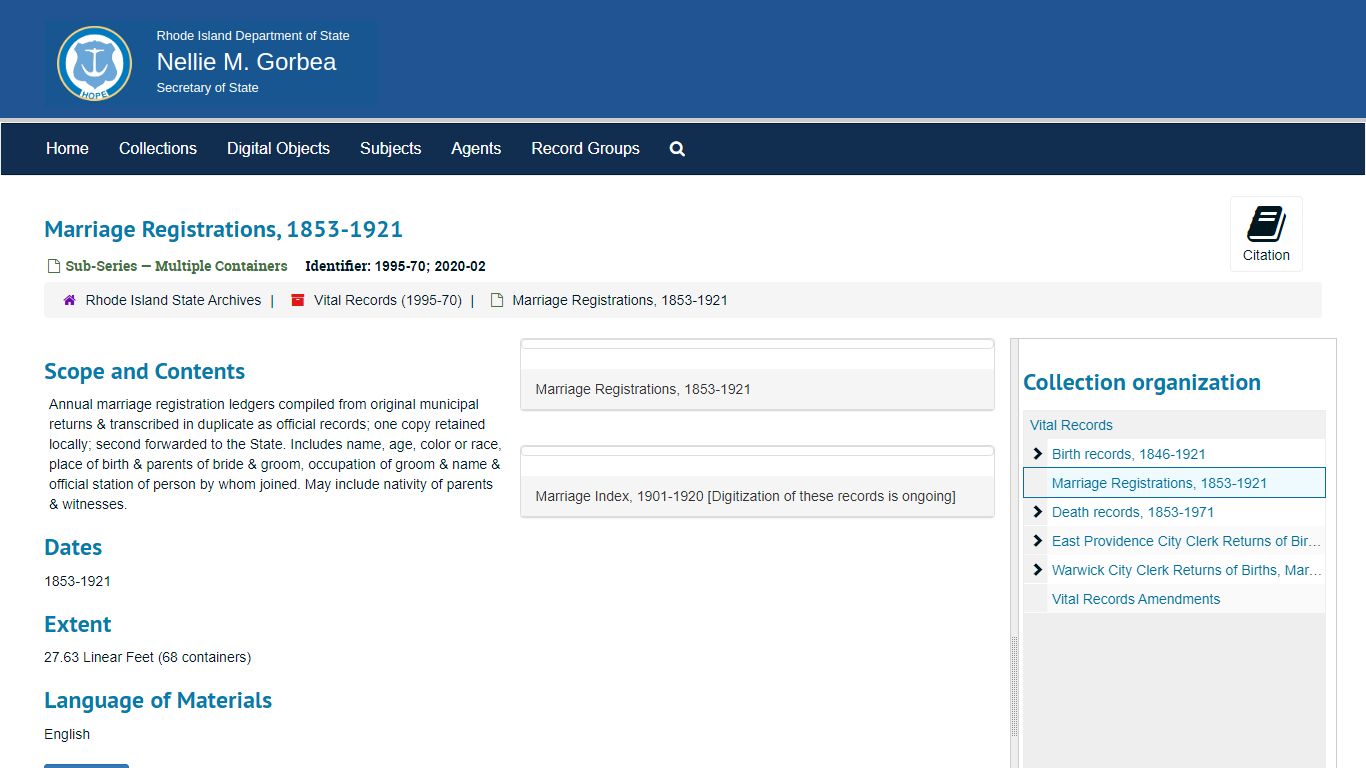
Task: Open the Collections menu item
Action: coord(158,149)
